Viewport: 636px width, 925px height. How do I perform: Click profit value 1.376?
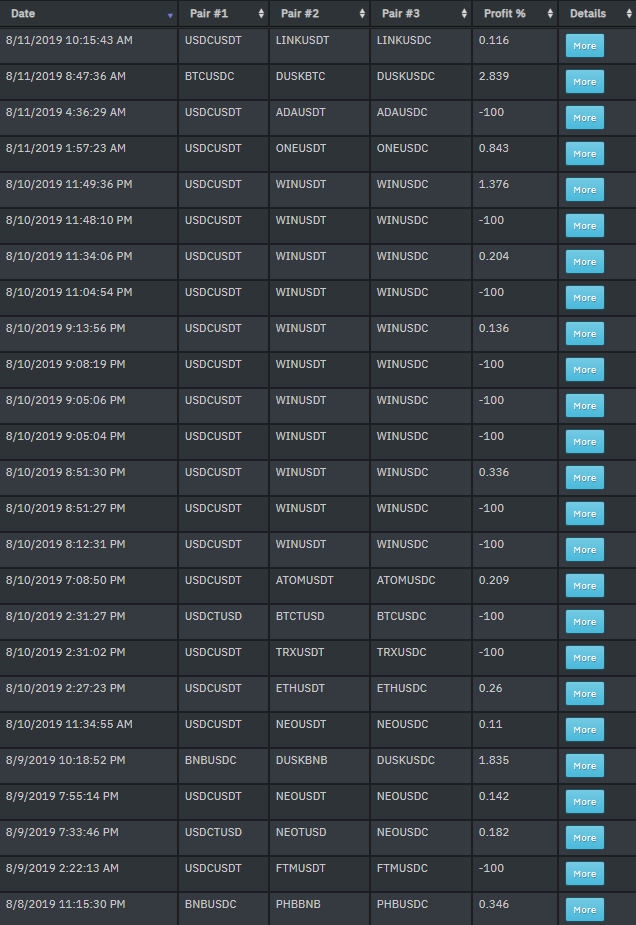494,184
